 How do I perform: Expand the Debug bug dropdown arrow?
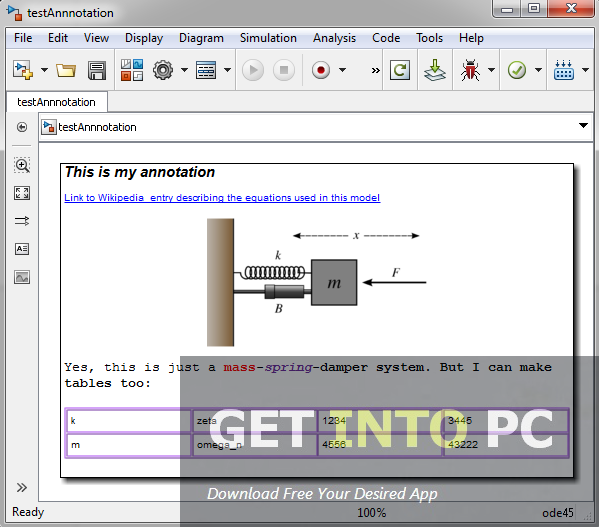click(x=492, y=70)
